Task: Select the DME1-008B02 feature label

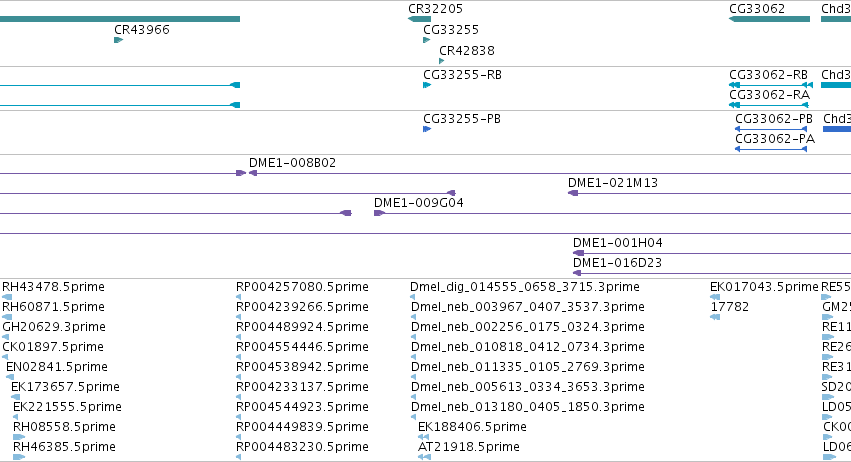Action: 293,163
